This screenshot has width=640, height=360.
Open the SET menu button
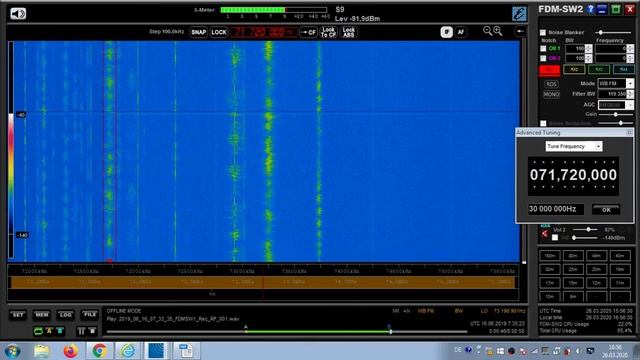pos(18,315)
